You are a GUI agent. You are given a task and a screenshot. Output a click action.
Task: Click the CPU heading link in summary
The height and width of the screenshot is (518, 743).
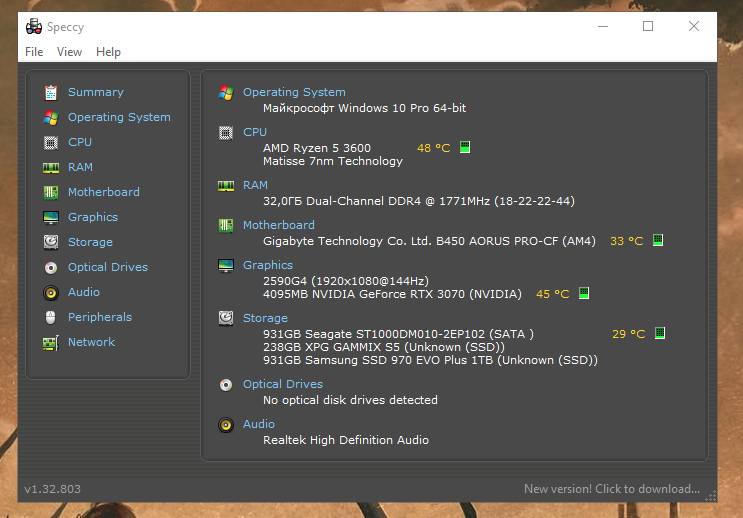pos(254,132)
